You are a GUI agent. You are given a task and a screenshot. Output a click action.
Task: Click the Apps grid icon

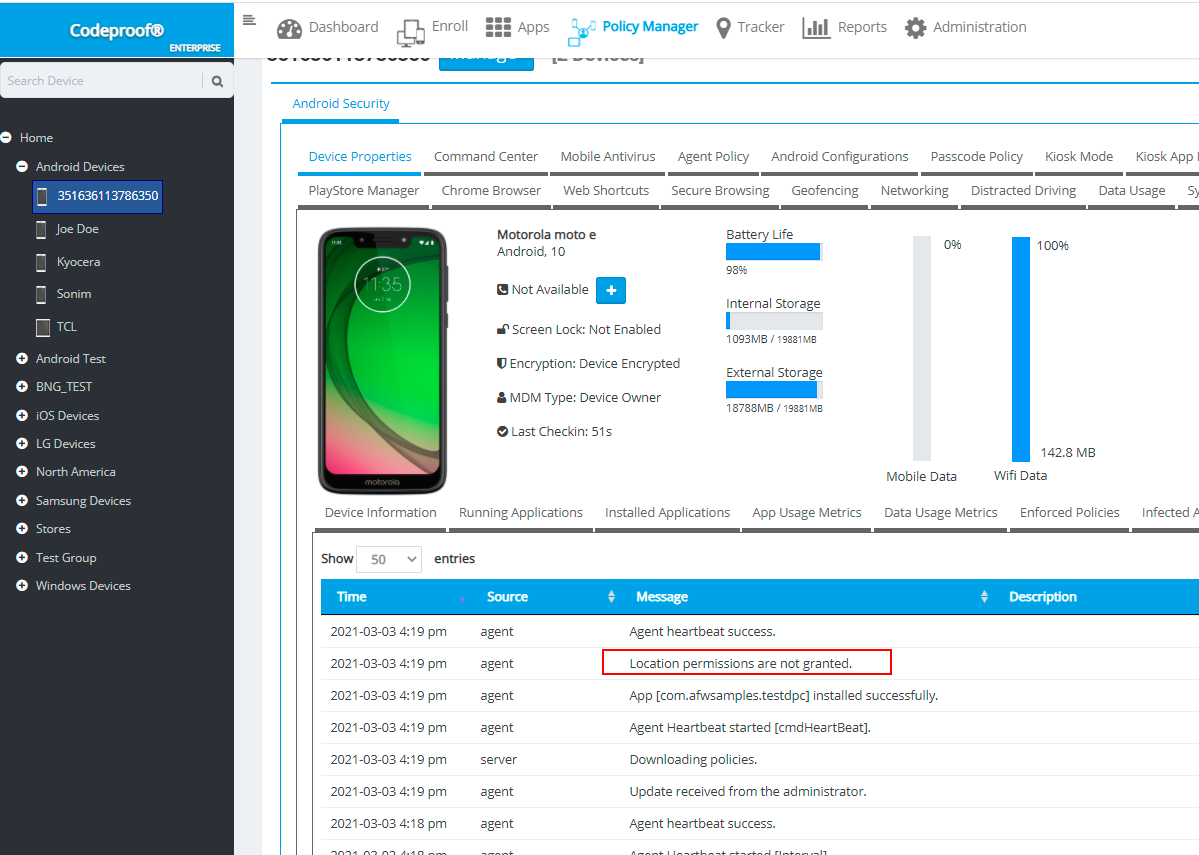point(499,28)
